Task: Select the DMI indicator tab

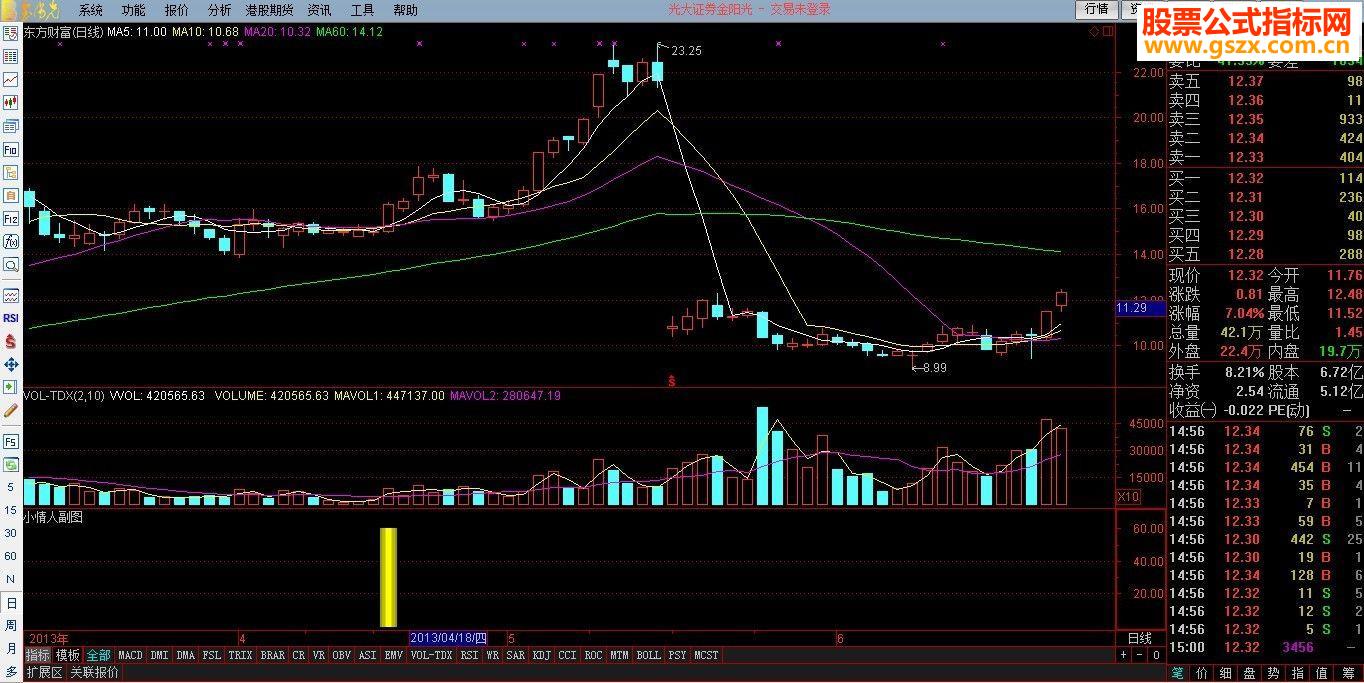Action: click(159, 655)
